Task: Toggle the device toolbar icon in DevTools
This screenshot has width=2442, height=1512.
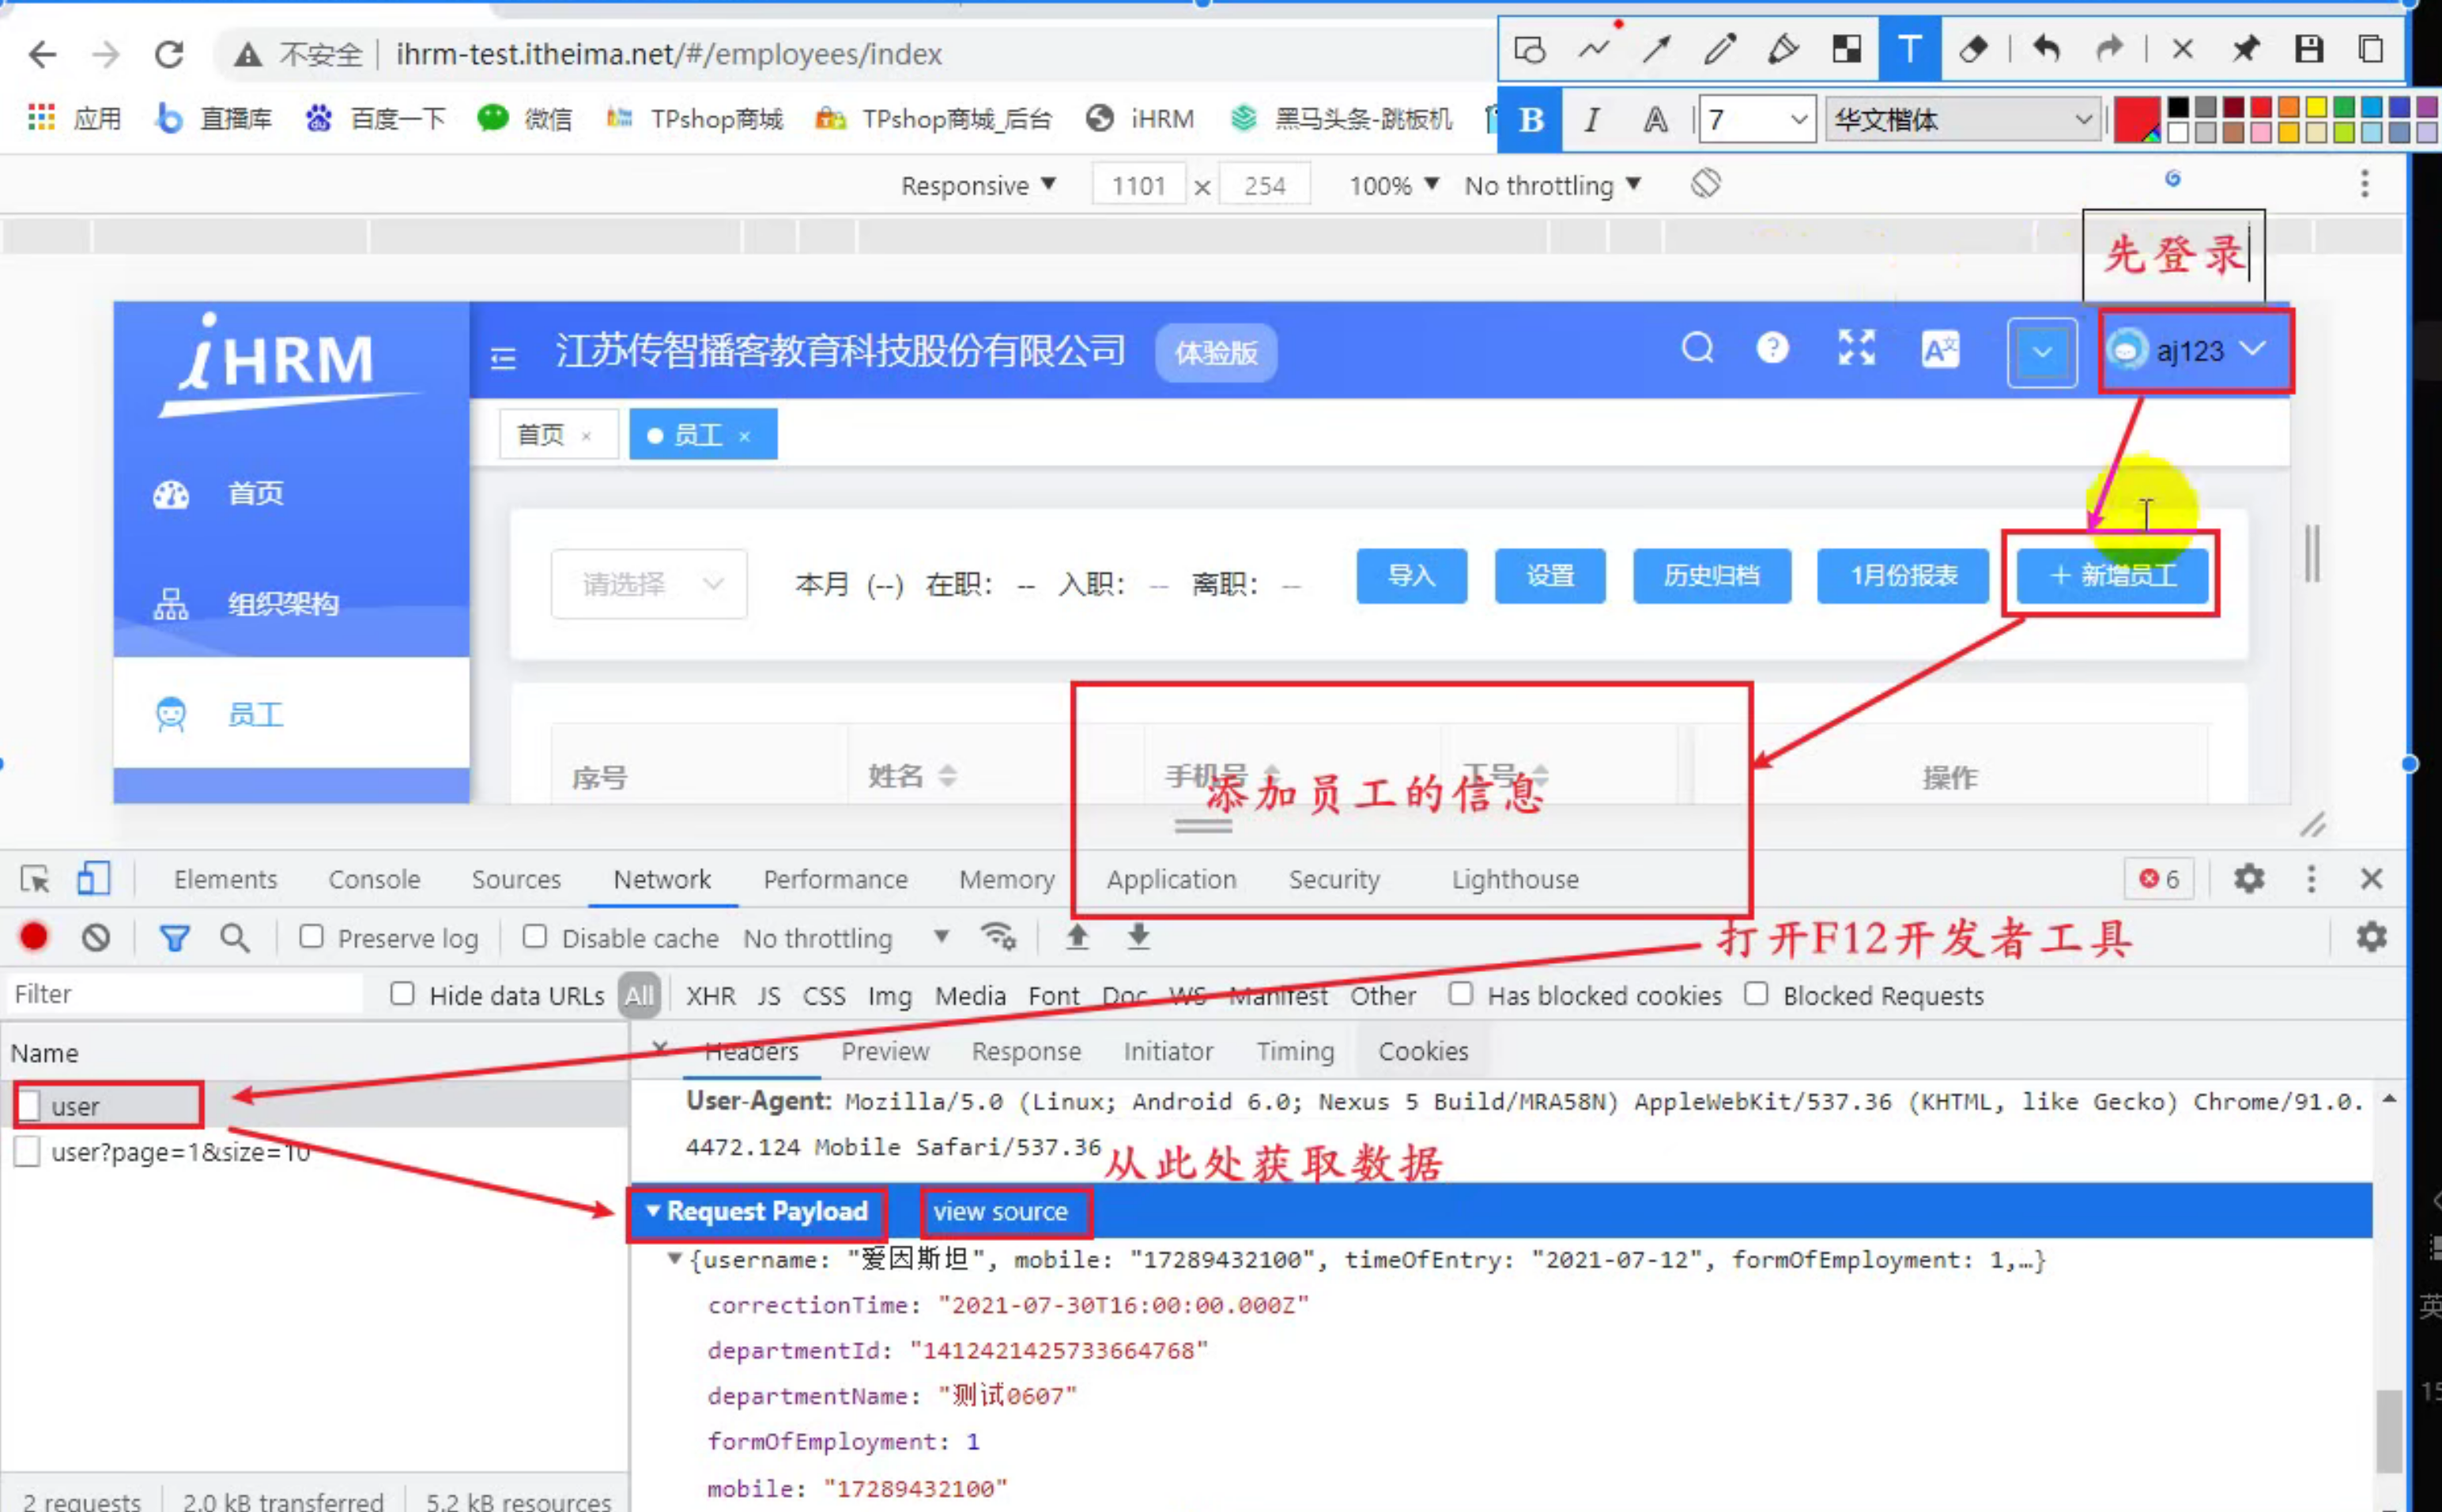Action: click(93, 879)
